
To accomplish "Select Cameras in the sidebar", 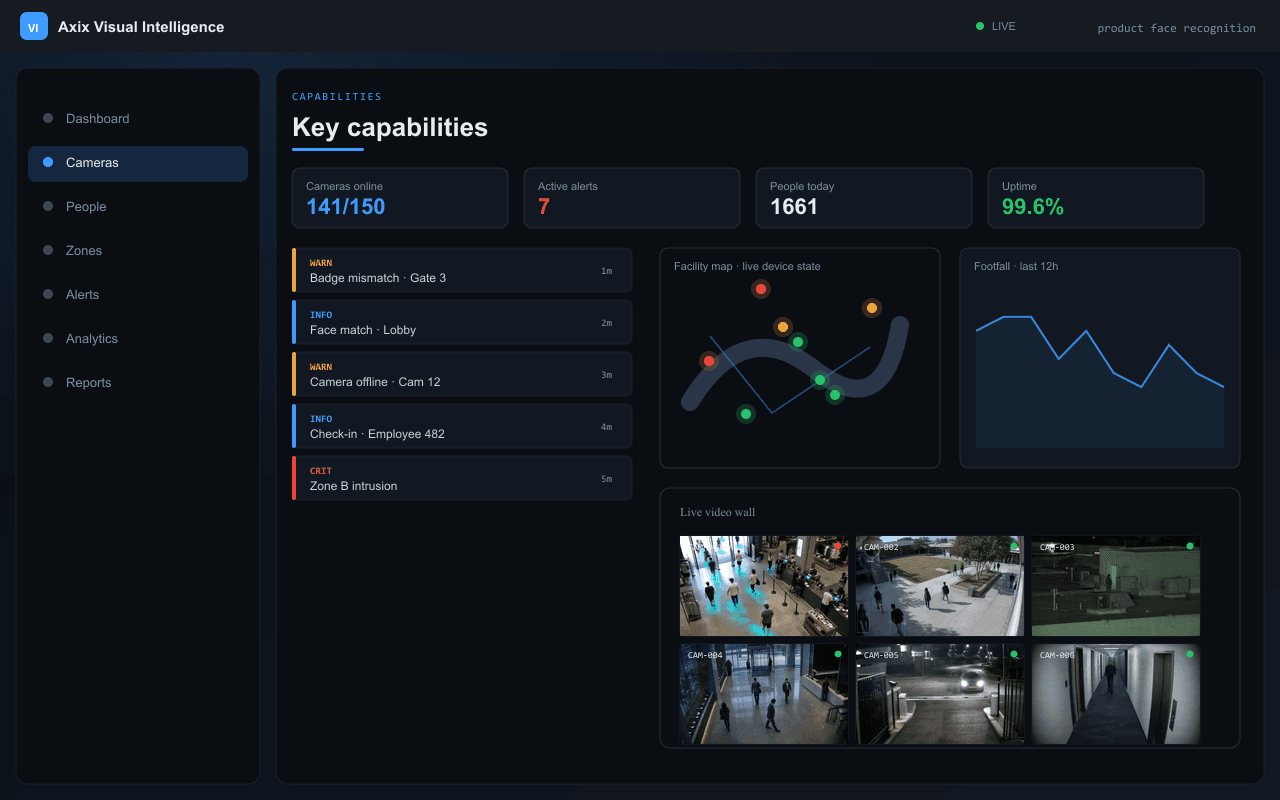I will (138, 163).
